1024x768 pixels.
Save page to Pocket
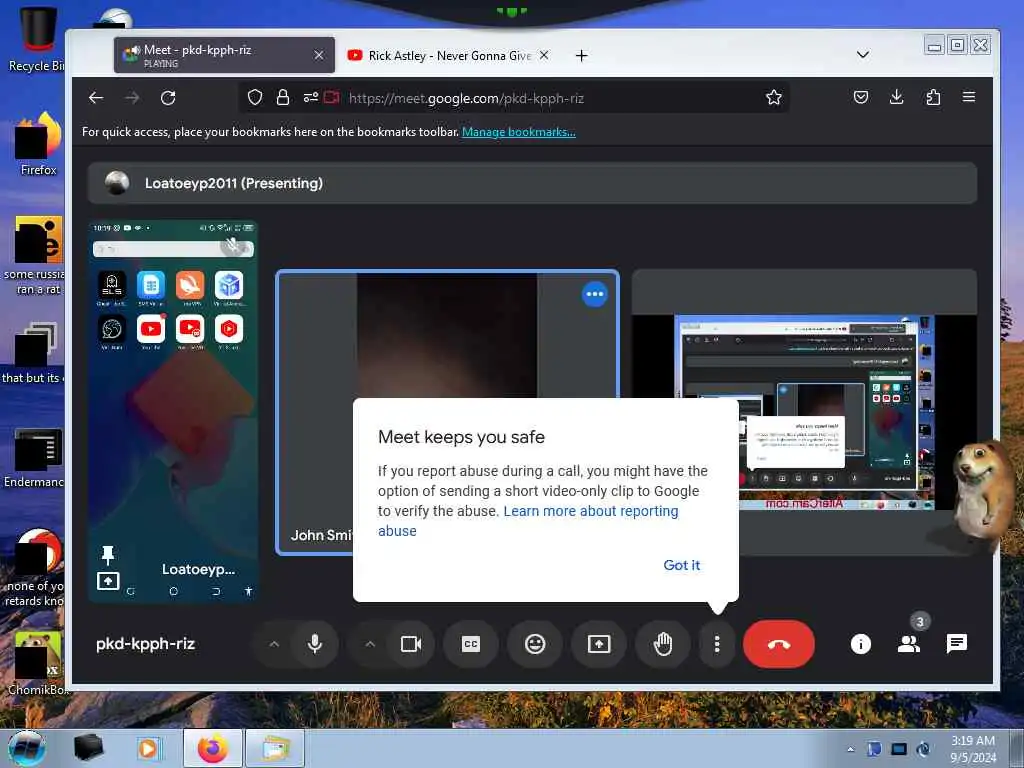861,97
